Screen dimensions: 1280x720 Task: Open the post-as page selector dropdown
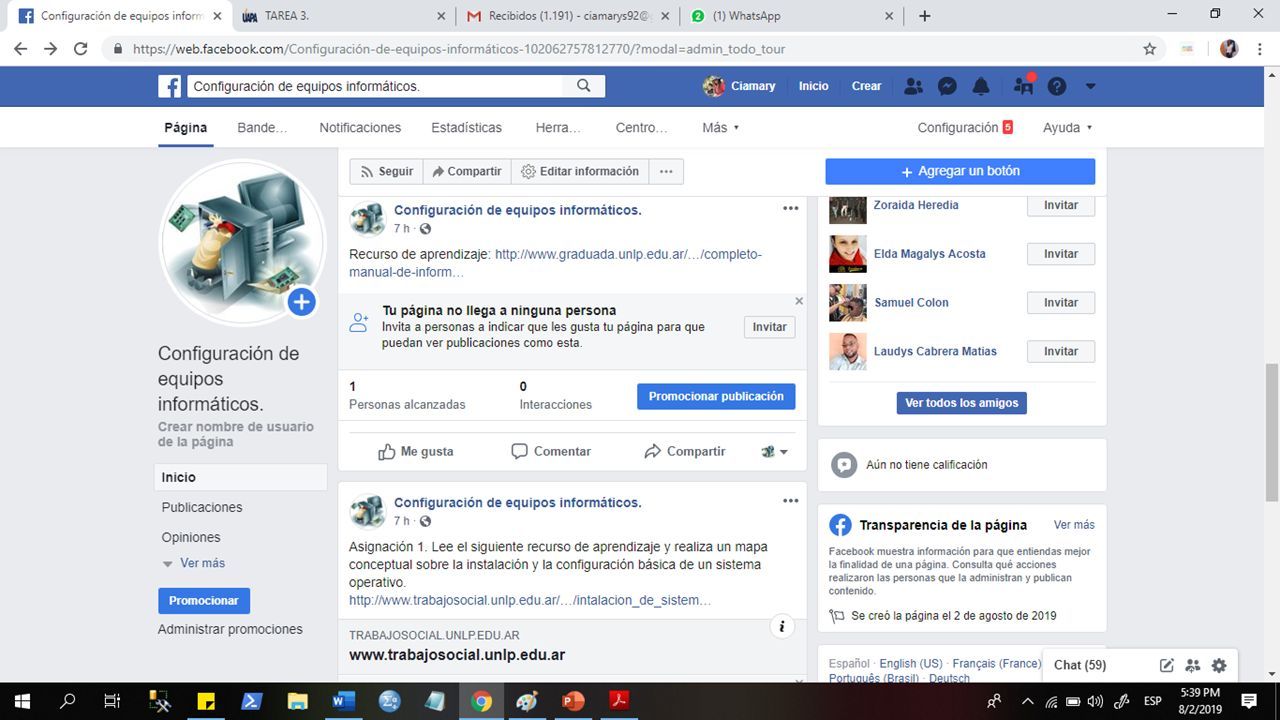[x=775, y=452]
